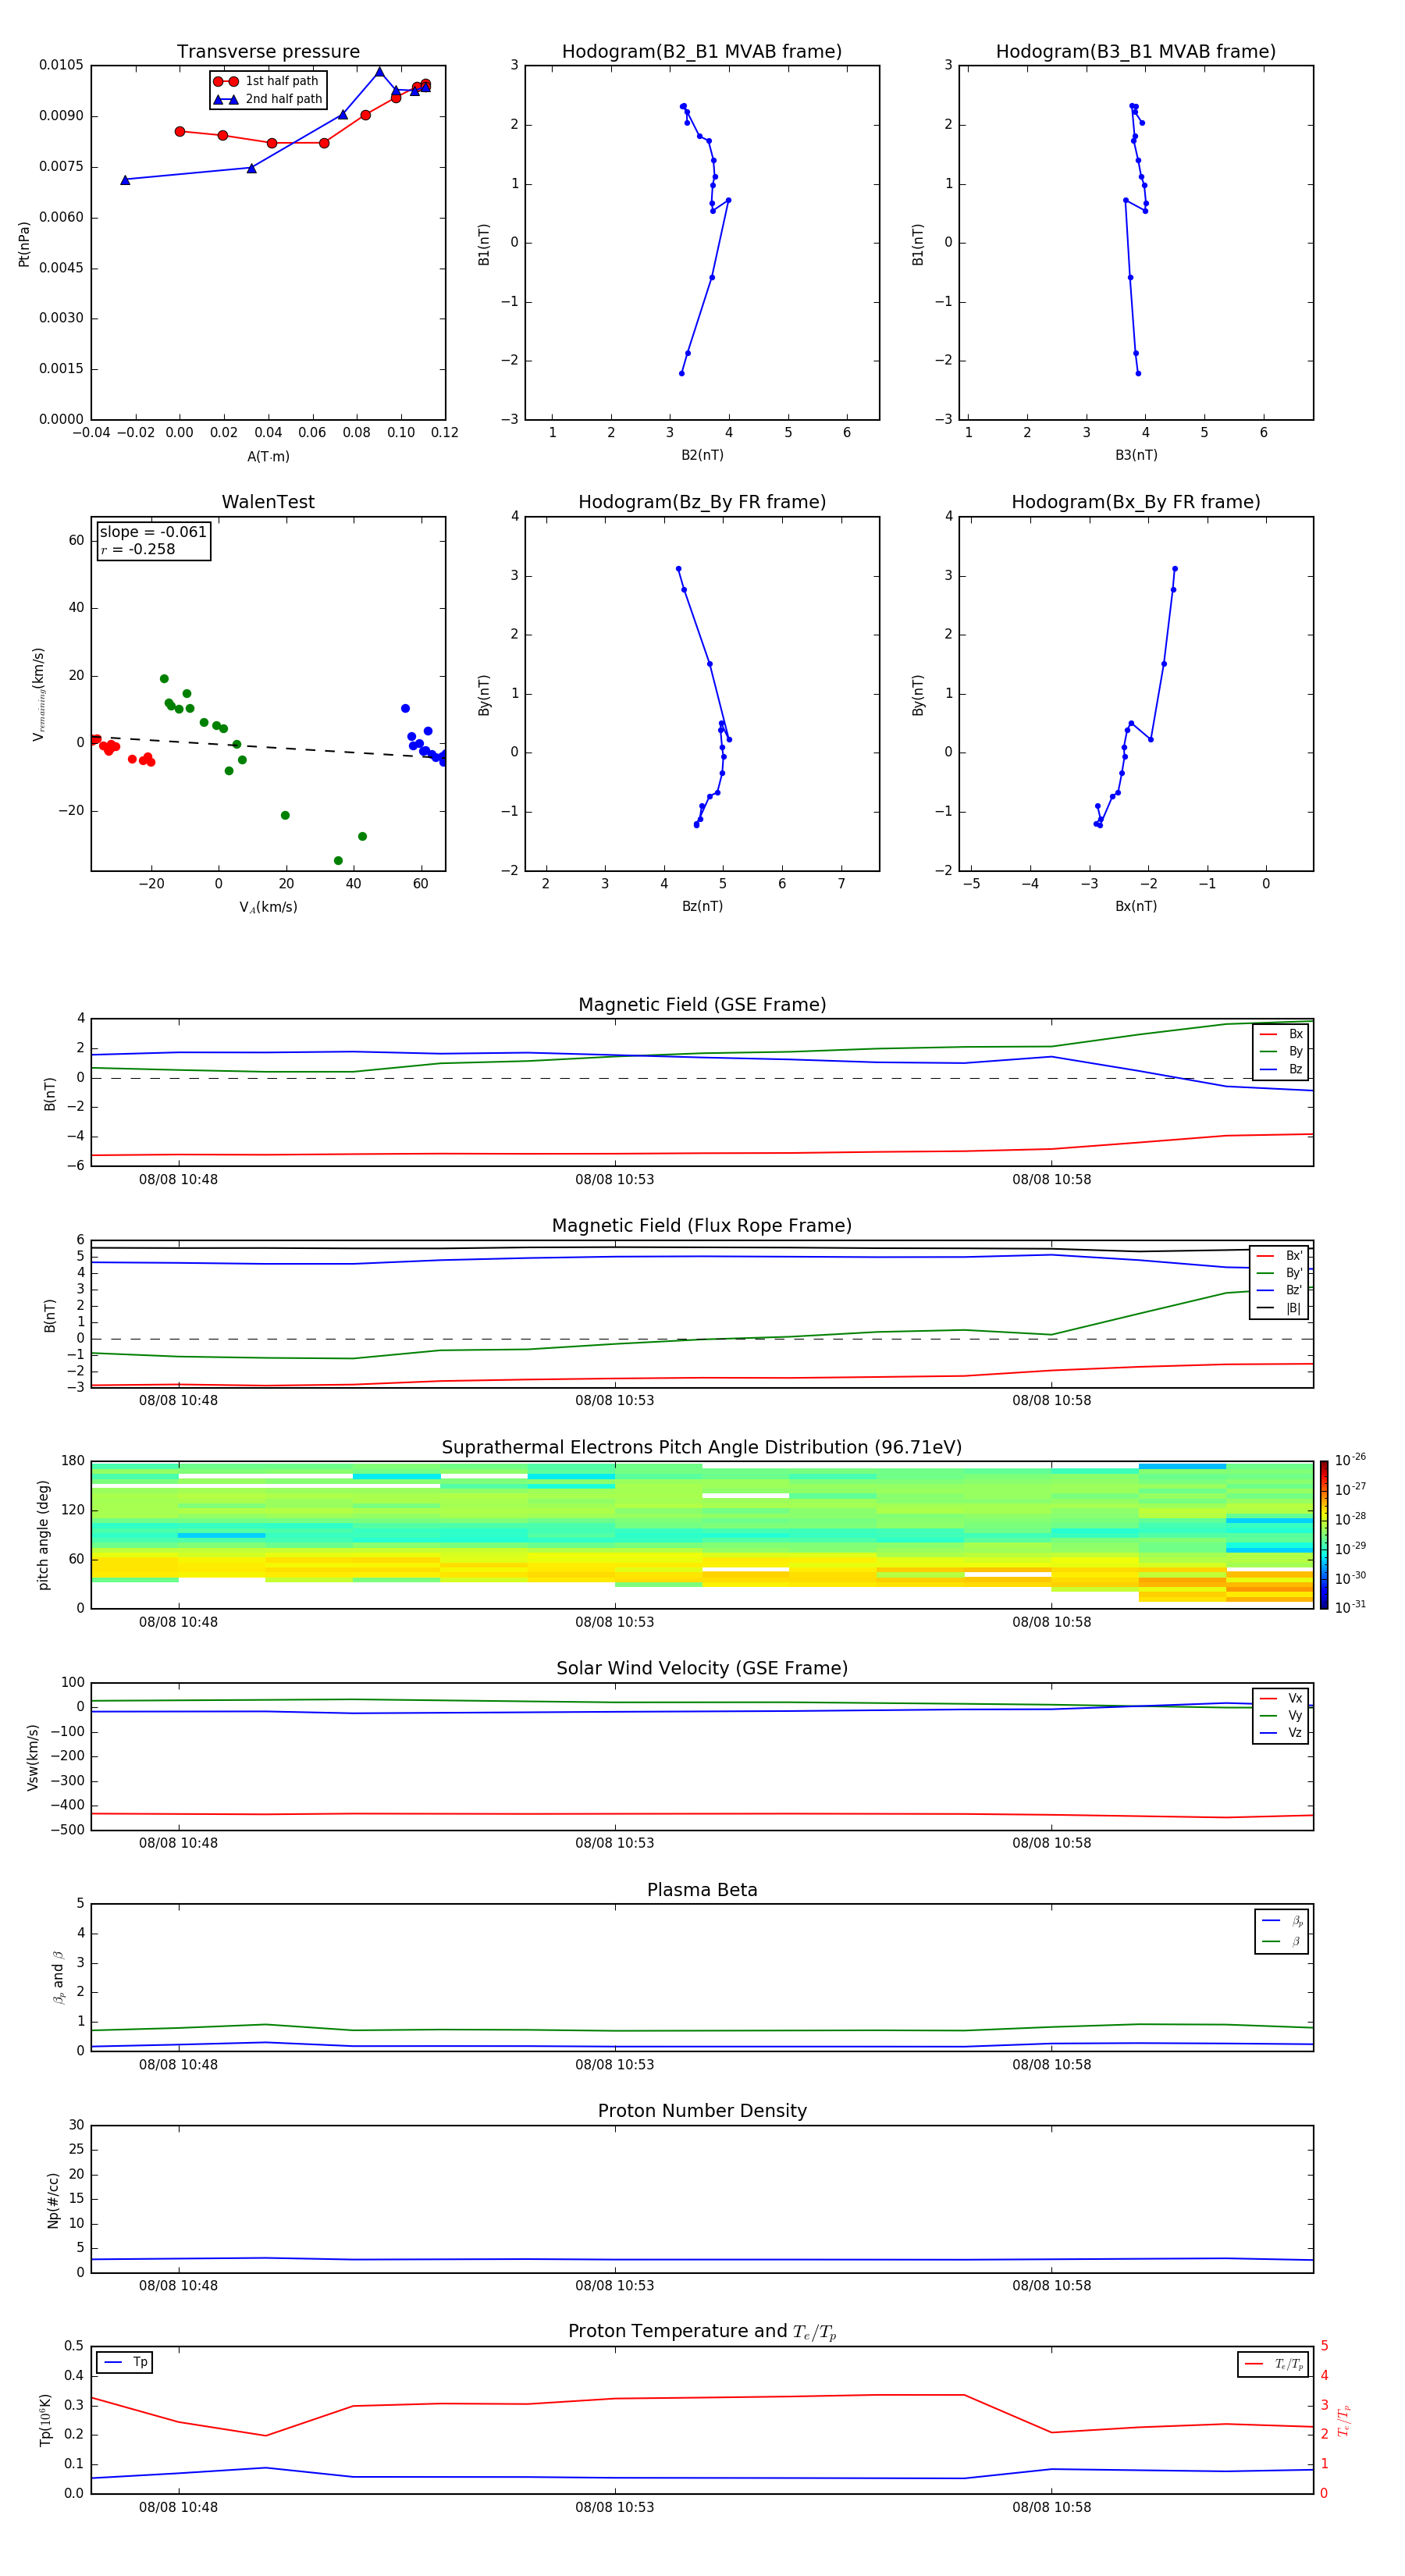Image resolution: width=1405 pixels, height=2576 pixels.
Task: Select the Vx legend entry
Action: [x=1281, y=1698]
